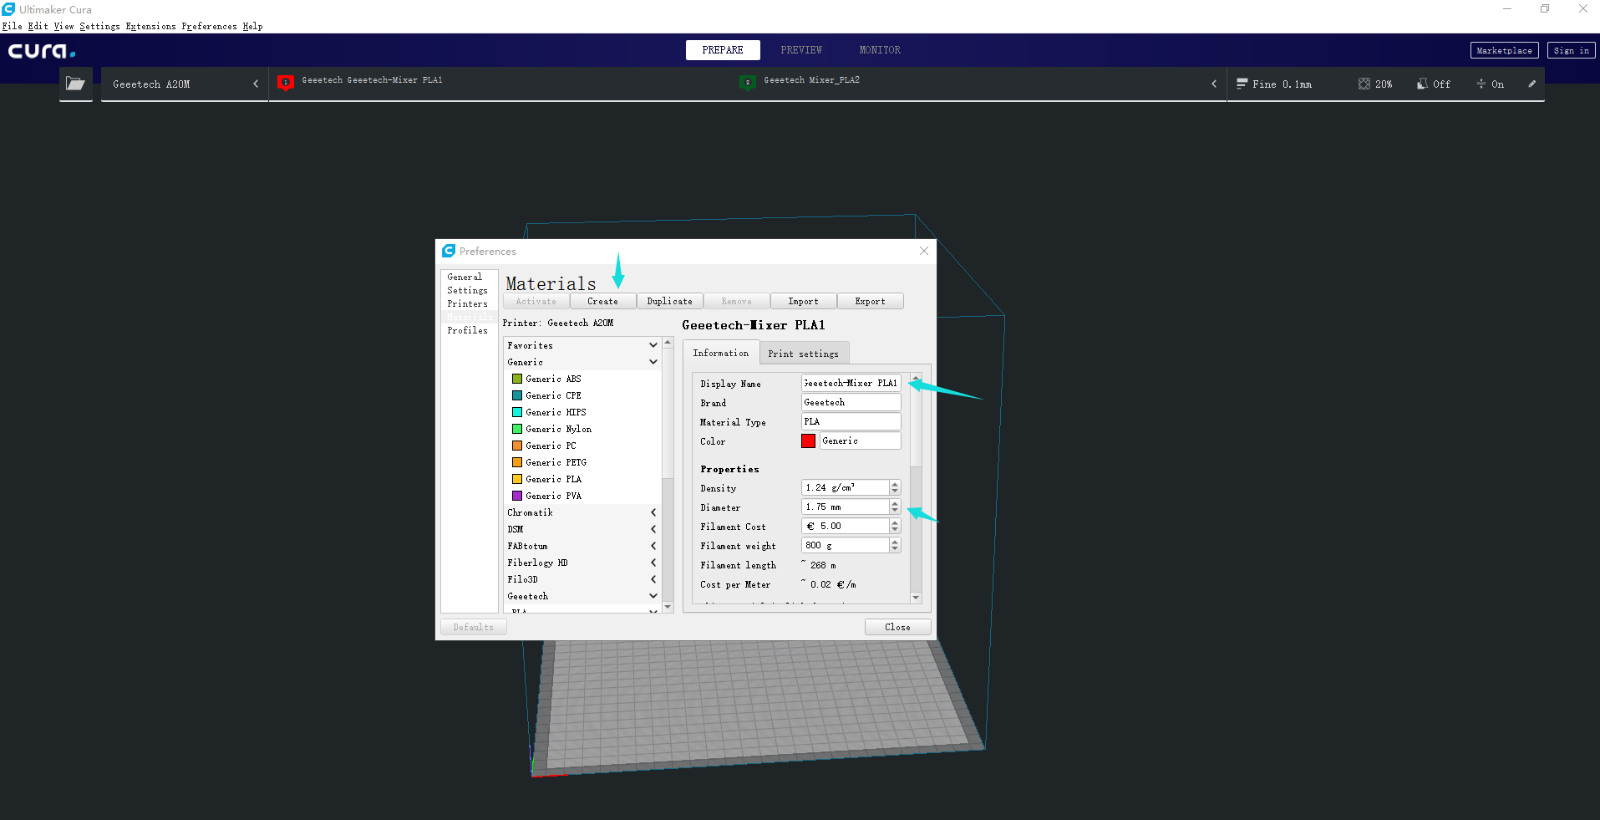This screenshot has width=1600, height=820.
Task: Expand the Chromatik brand group
Action: click(653, 513)
